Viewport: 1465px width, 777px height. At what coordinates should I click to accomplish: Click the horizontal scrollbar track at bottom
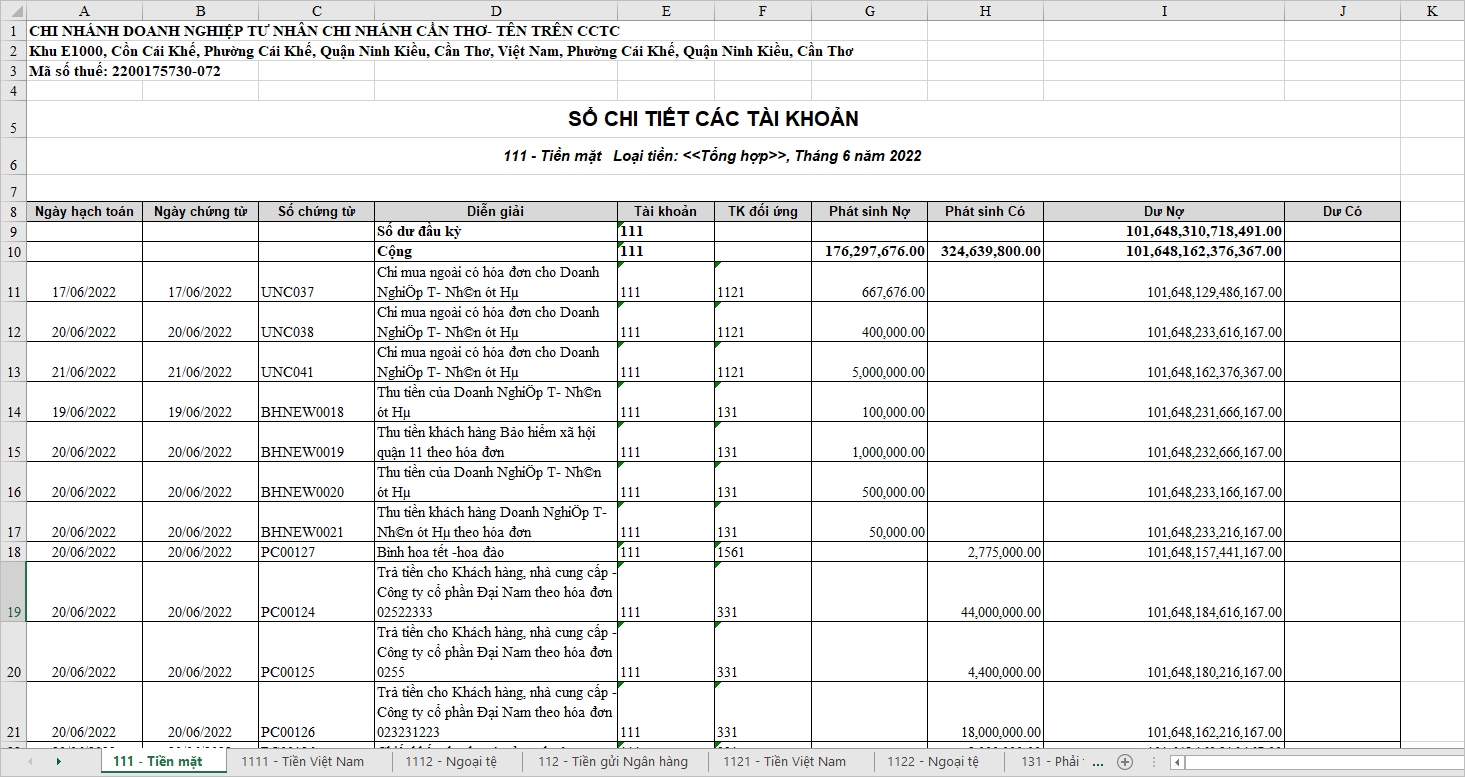pos(1320,762)
